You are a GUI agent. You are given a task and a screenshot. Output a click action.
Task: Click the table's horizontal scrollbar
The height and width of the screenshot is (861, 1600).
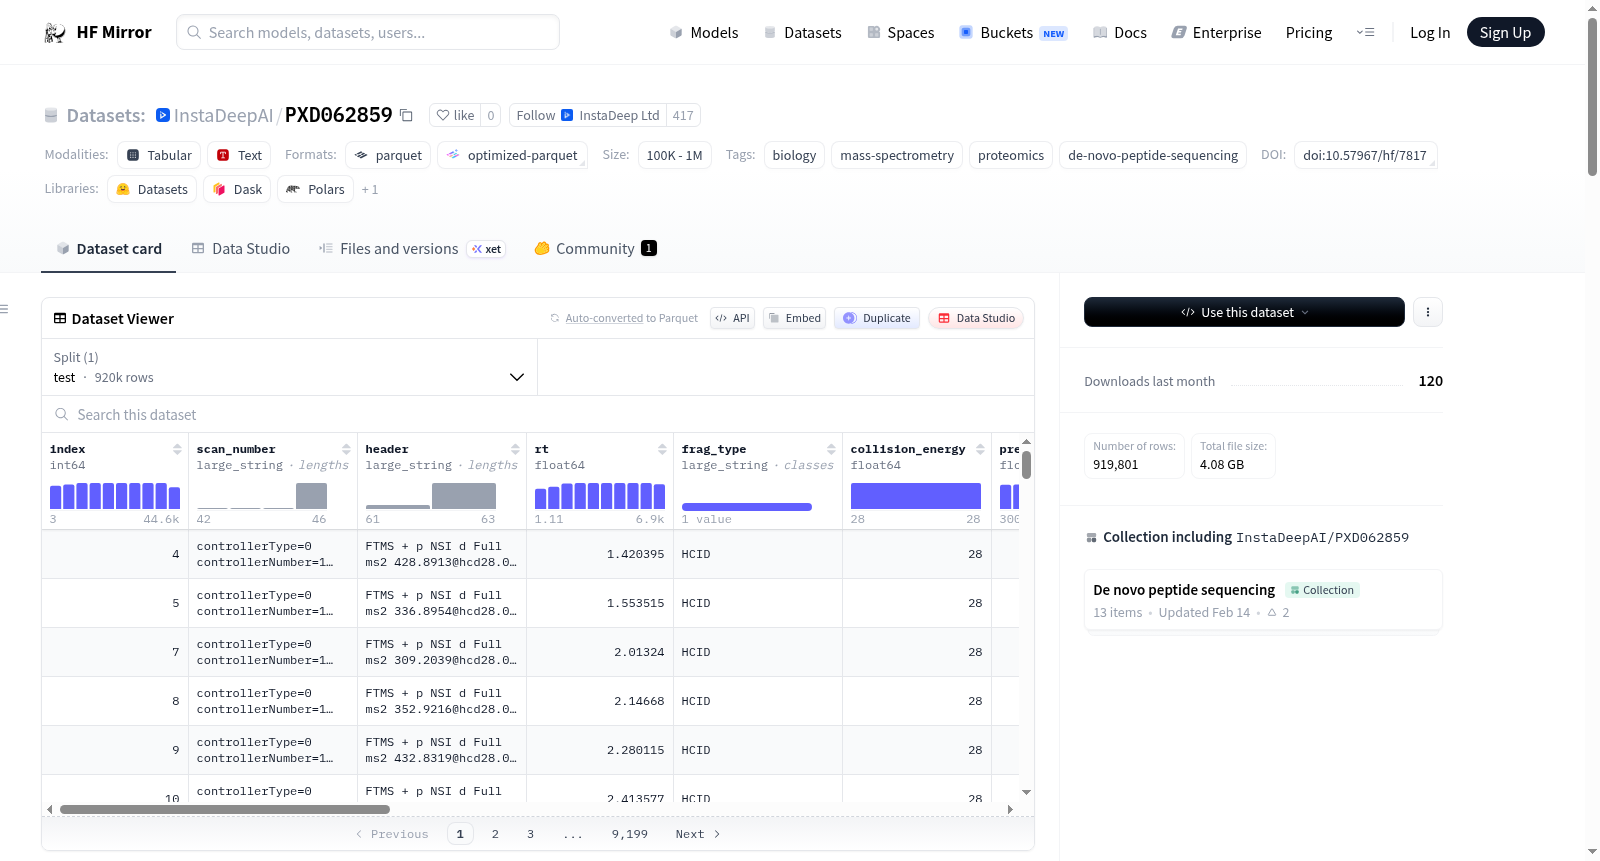(225, 809)
